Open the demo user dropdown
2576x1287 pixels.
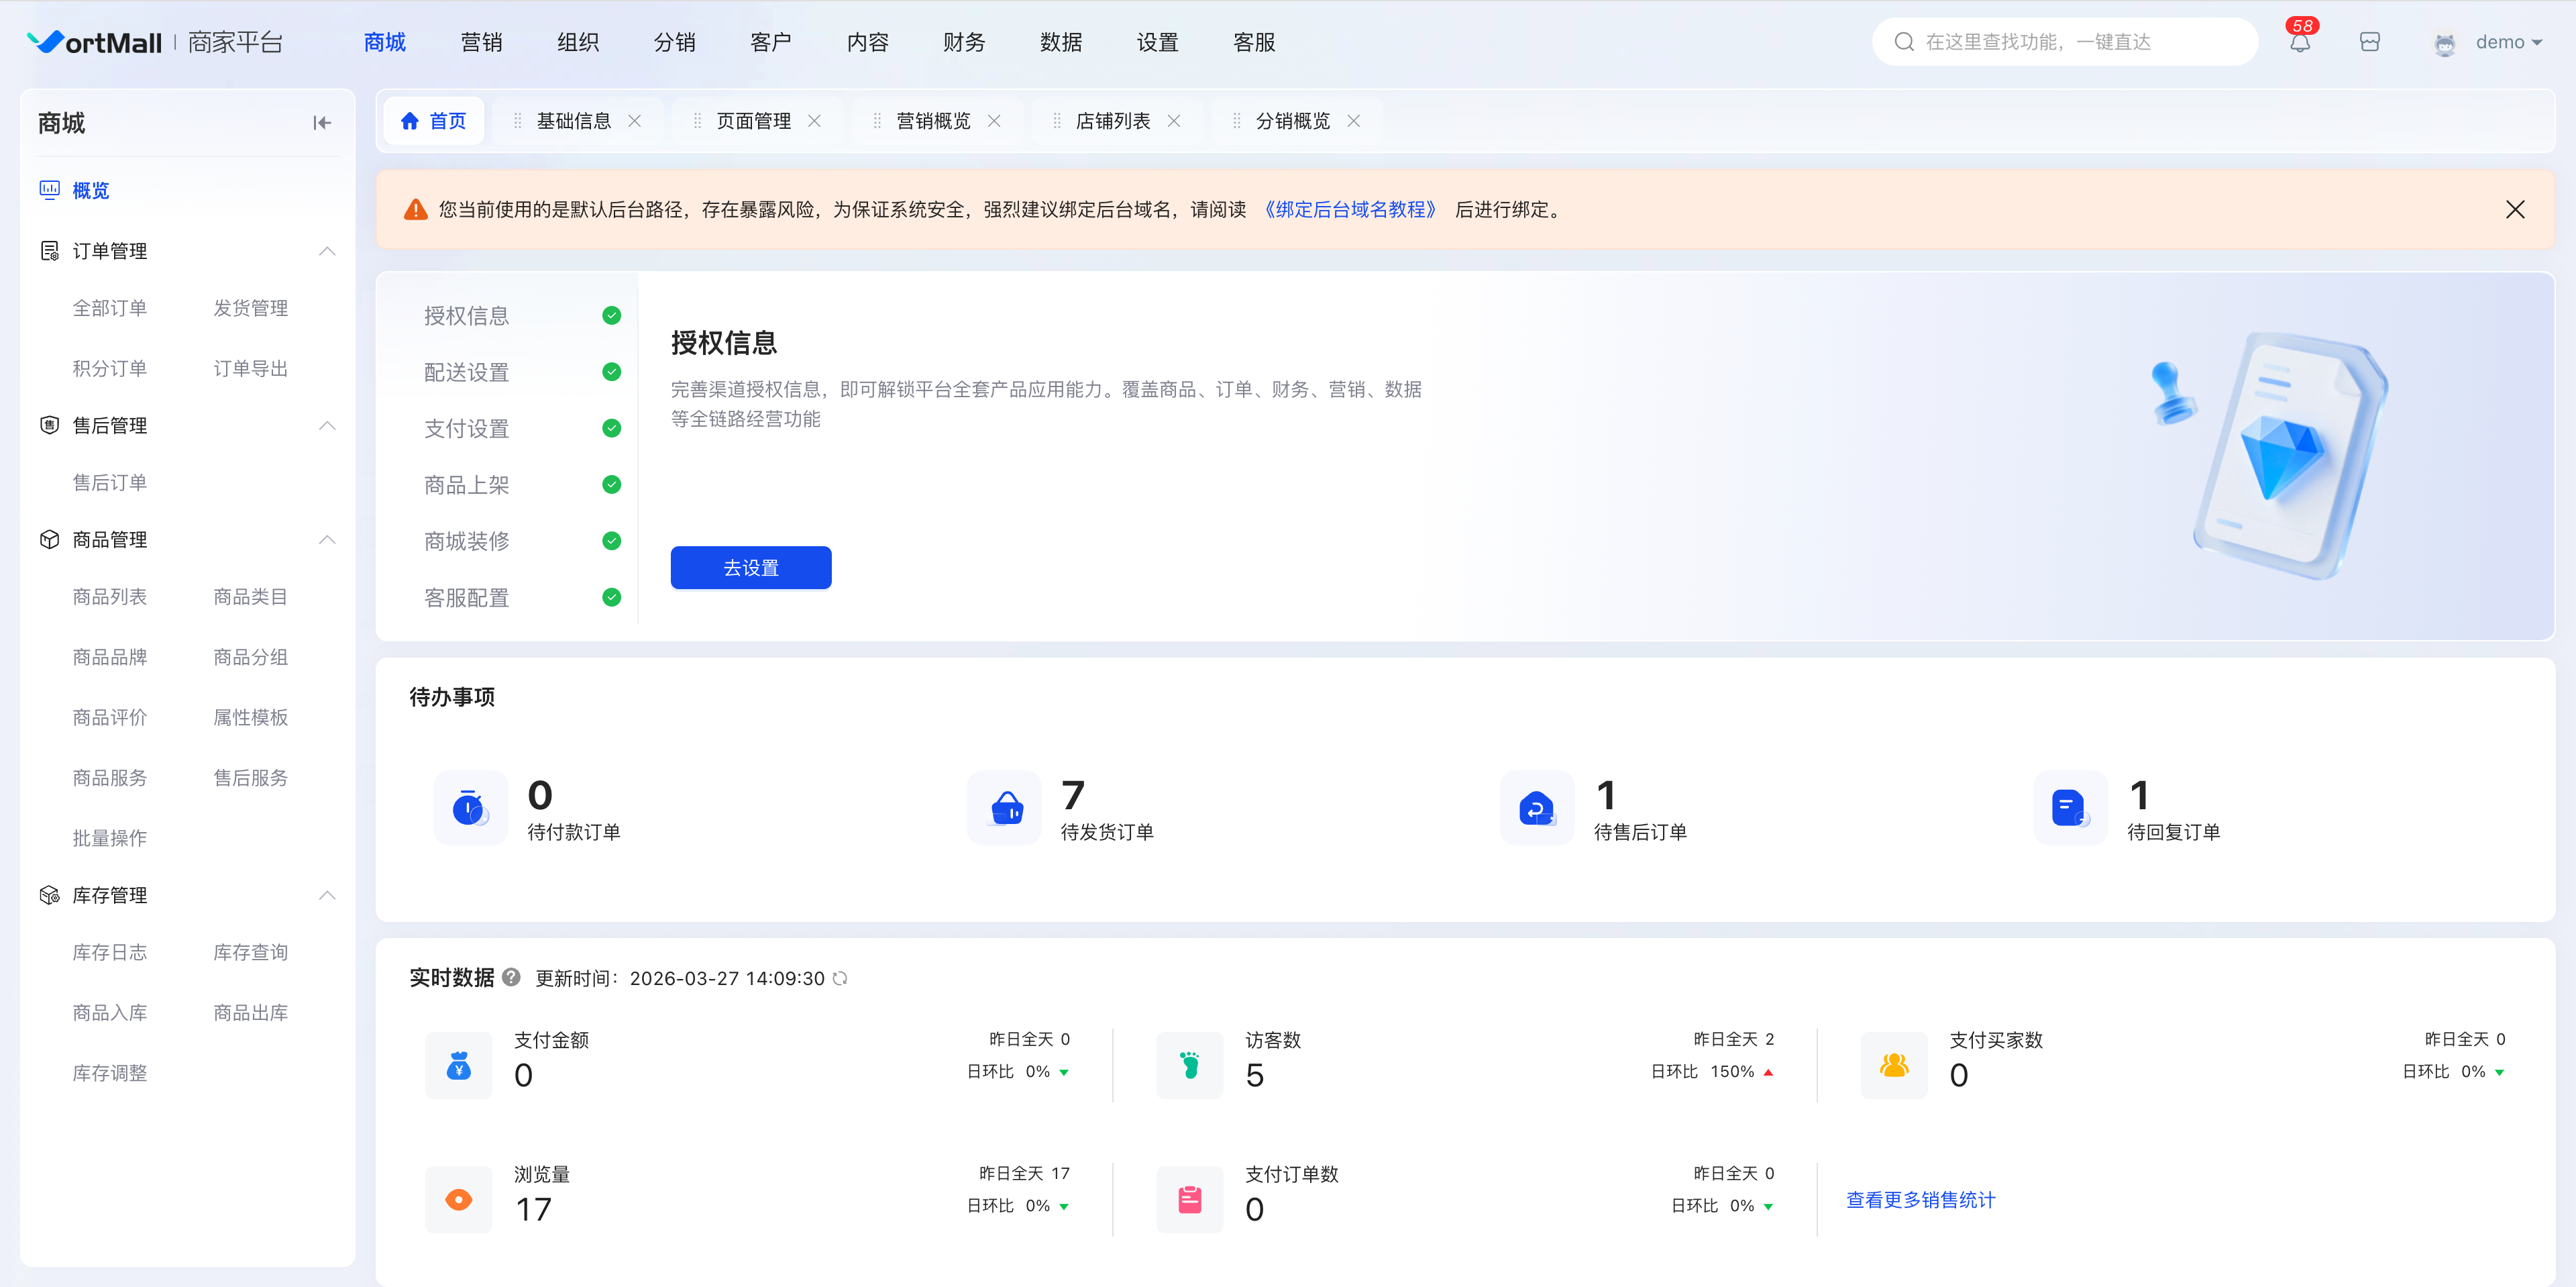pos(2490,42)
